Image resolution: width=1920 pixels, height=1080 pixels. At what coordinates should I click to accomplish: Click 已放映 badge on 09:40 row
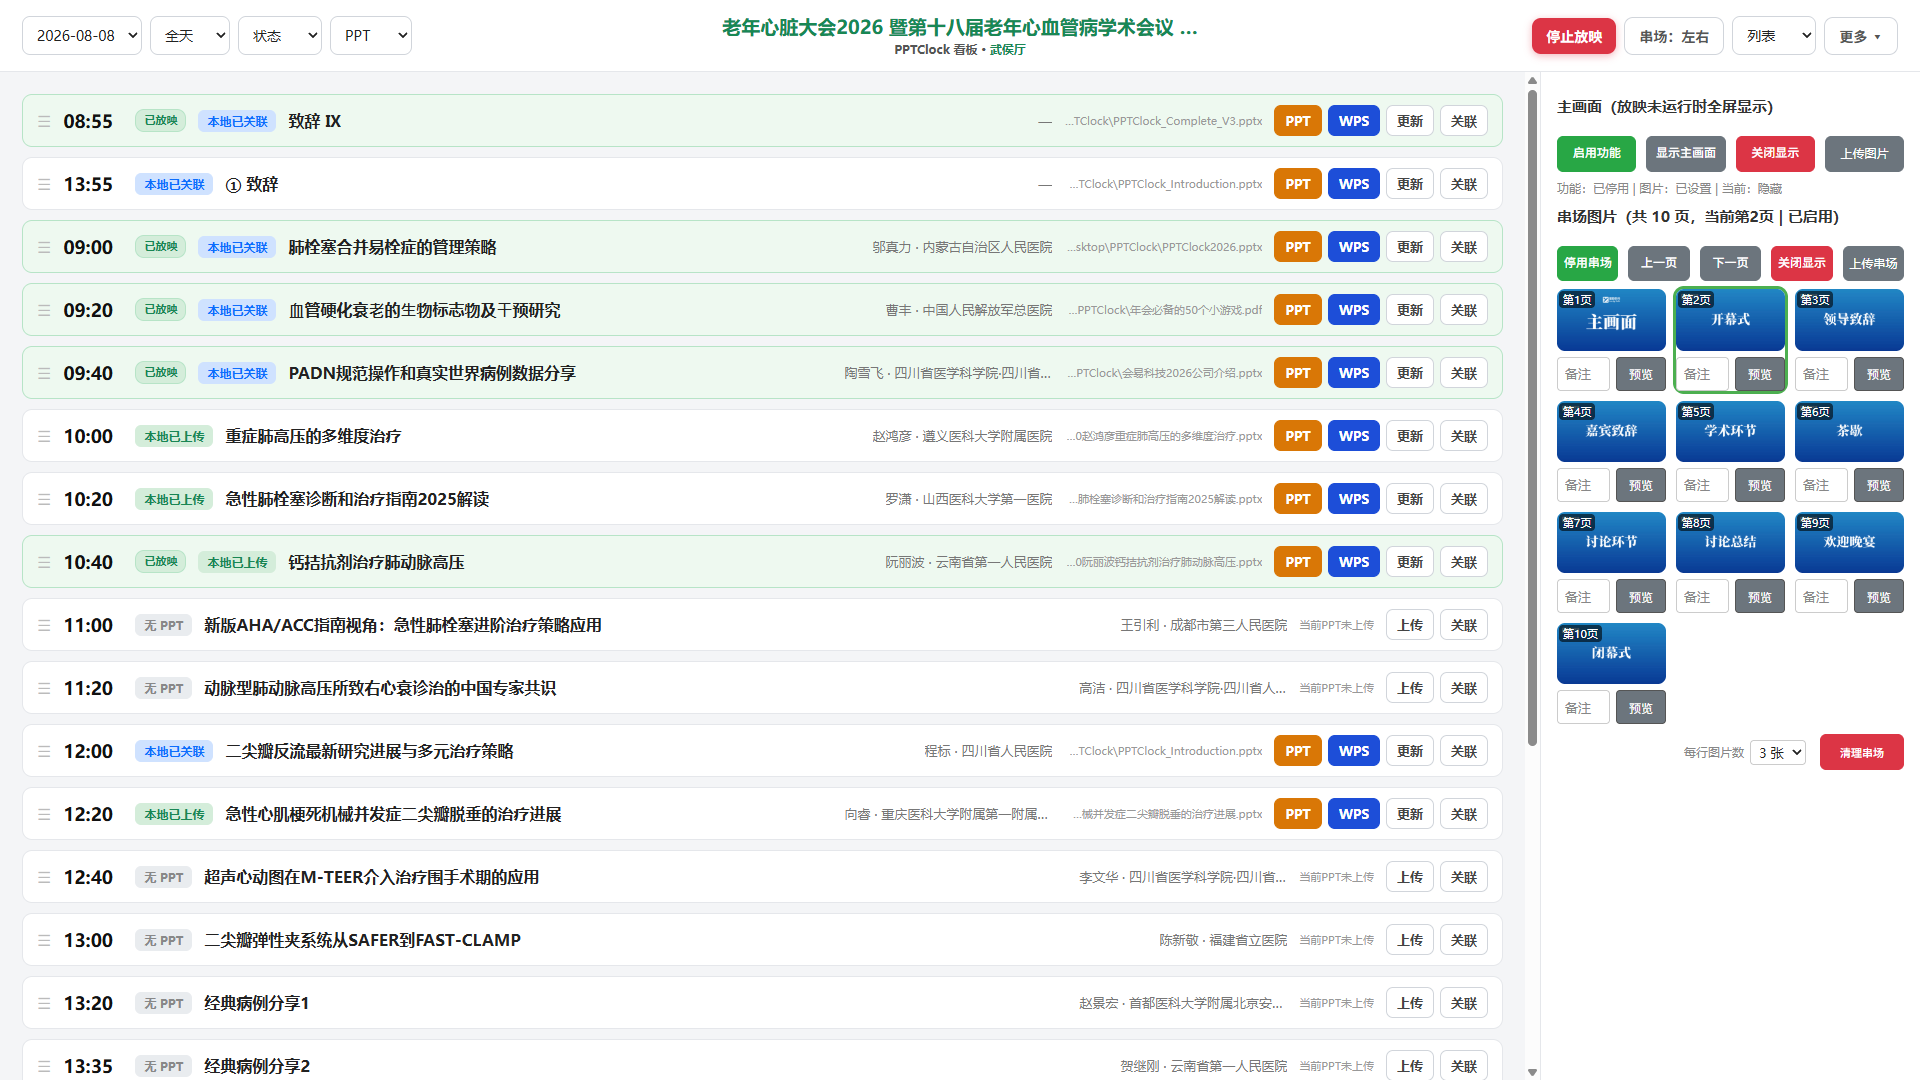pos(160,373)
